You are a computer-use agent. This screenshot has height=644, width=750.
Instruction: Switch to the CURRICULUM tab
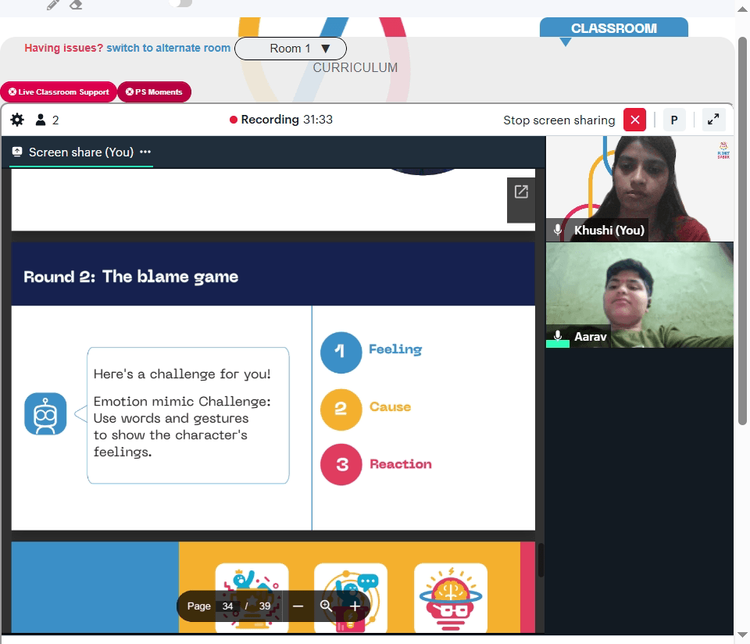(x=355, y=67)
